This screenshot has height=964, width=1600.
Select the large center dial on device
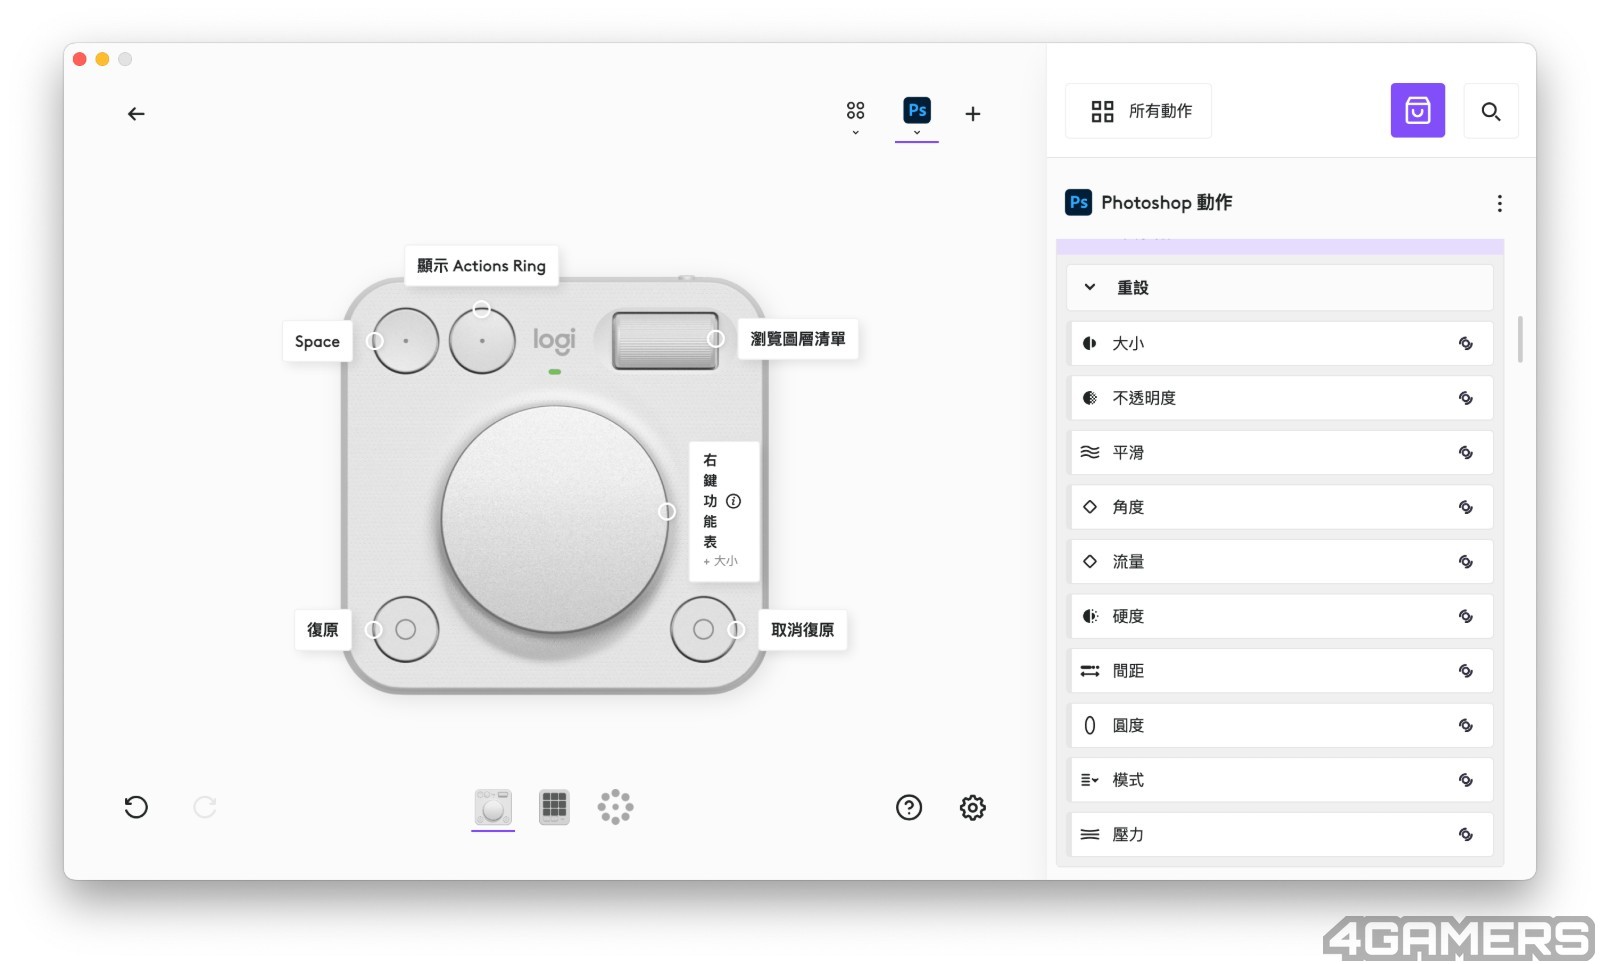[x=554, y=518]
